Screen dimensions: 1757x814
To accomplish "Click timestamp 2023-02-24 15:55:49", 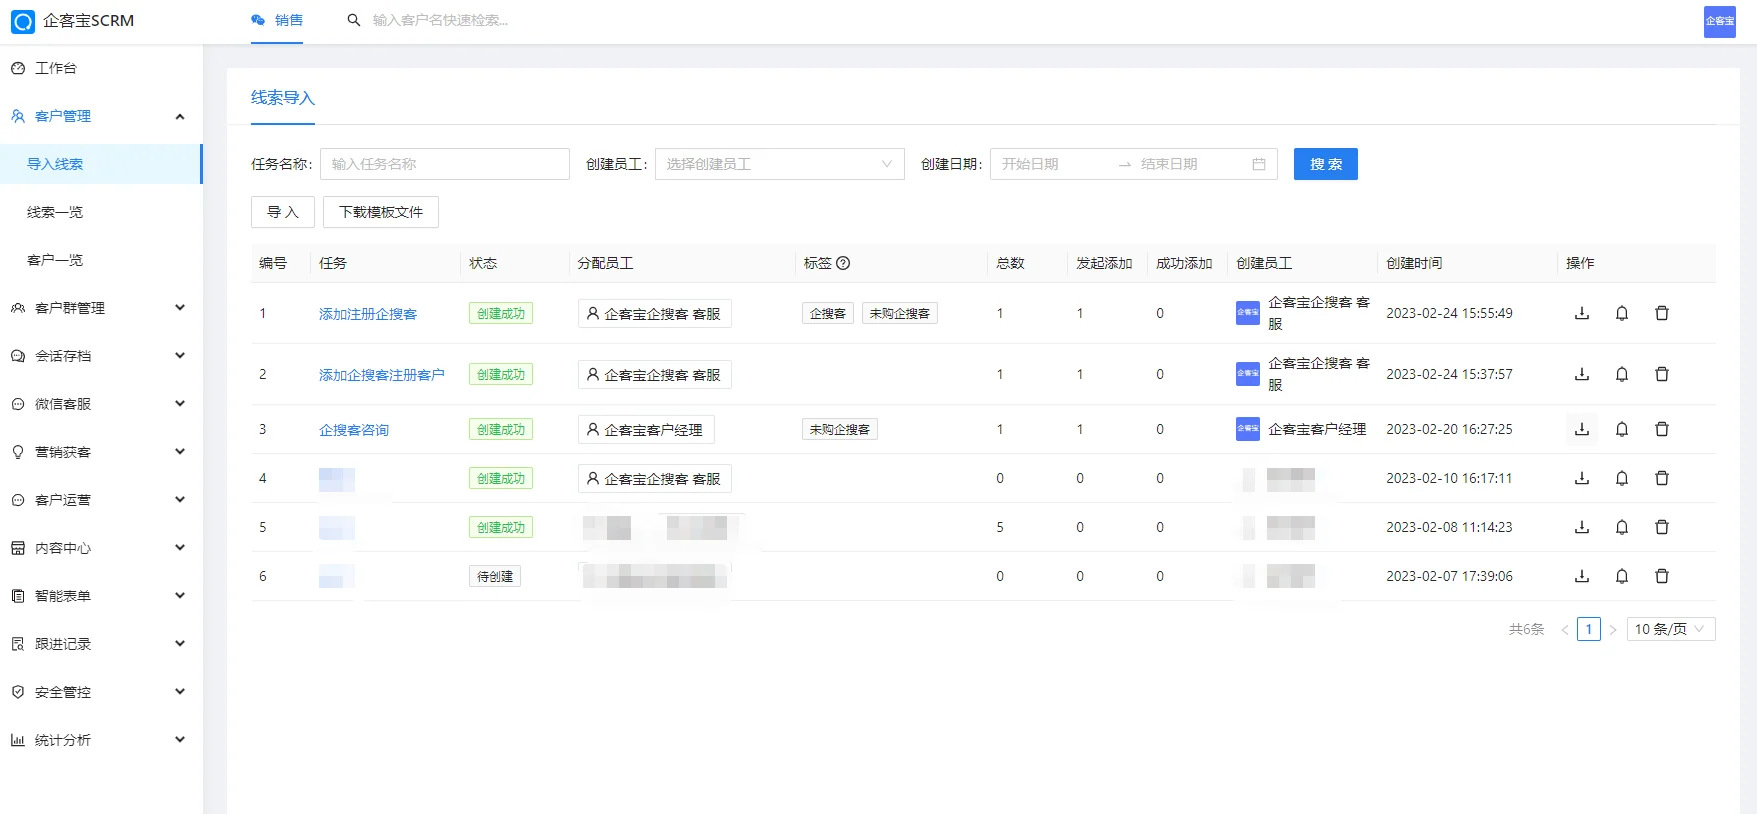I will 1449,313.
